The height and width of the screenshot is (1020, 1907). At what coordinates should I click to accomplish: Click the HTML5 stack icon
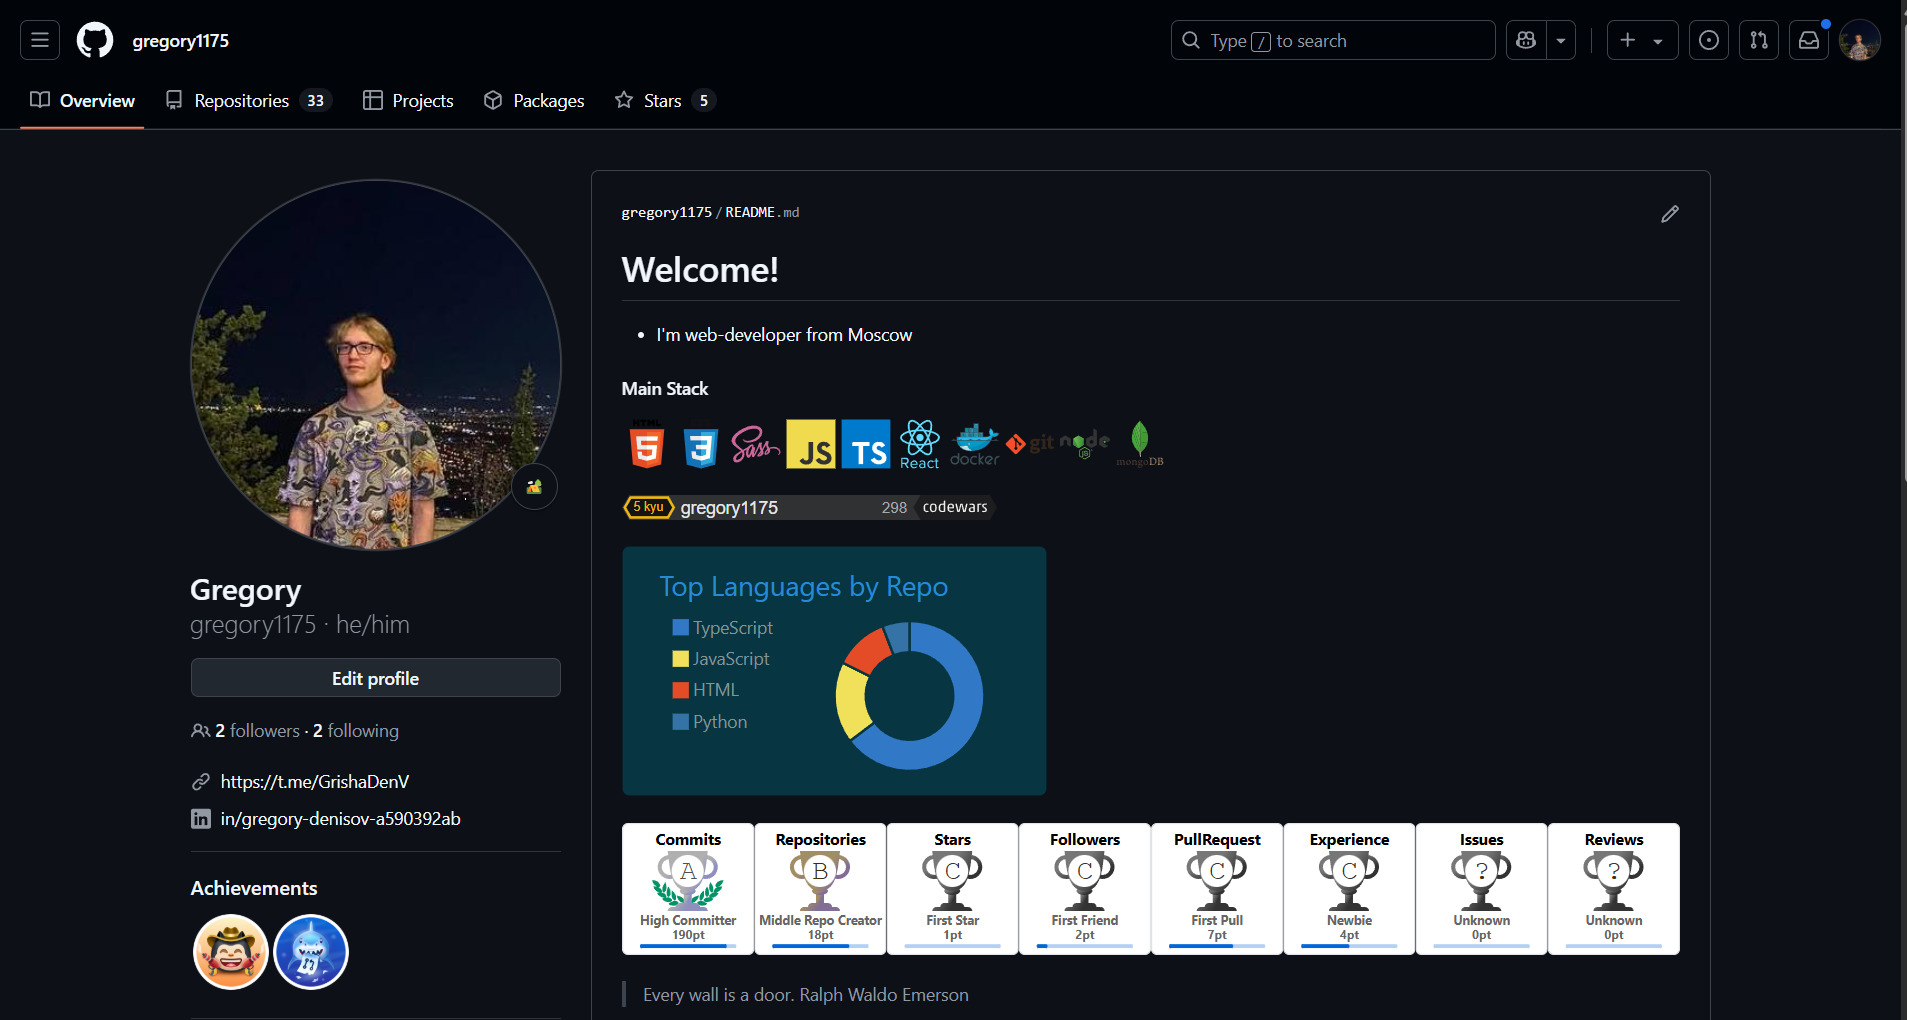click(x=647, y=445)
